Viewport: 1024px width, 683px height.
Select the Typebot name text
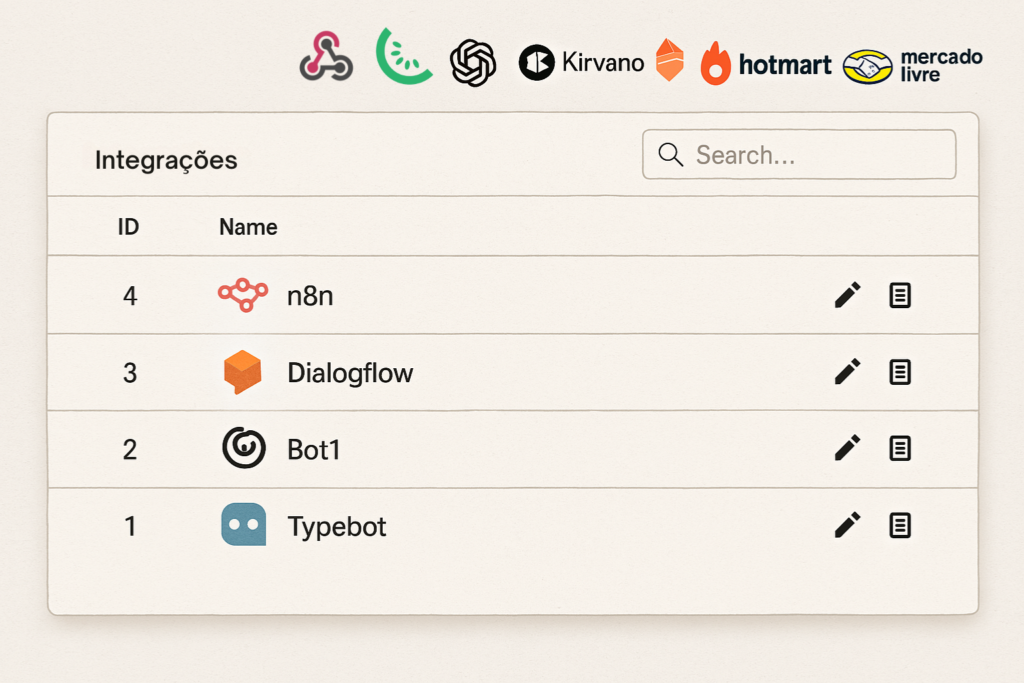[x=337, y=527]
